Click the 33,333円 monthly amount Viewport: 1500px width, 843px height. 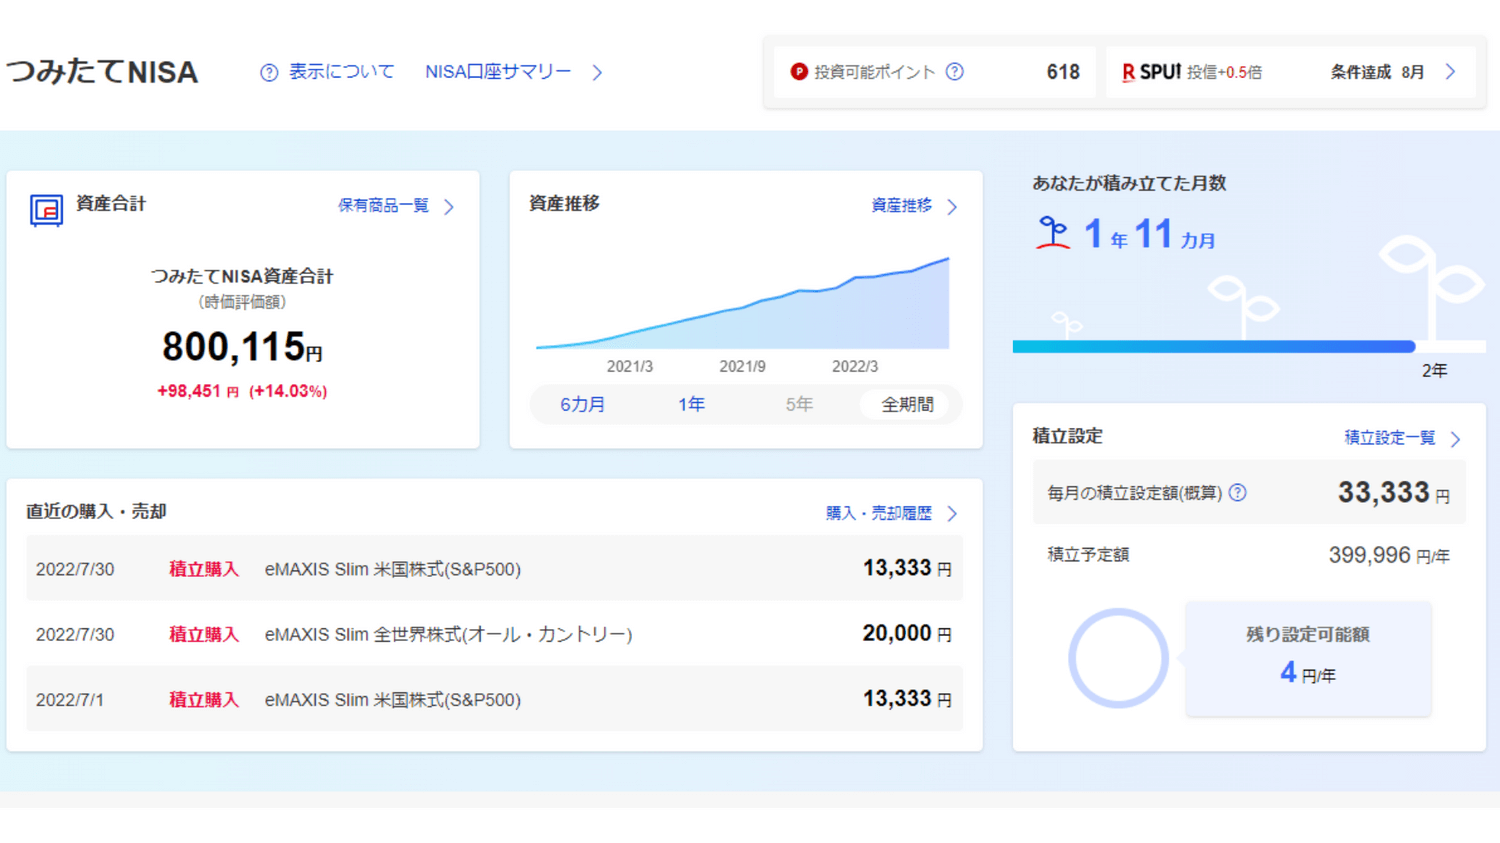pyautogui.click(x=1394, y=493)
